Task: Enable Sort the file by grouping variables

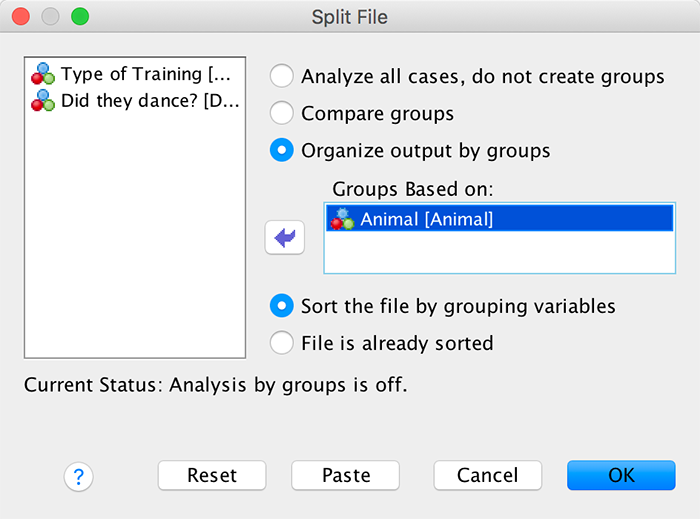Action: (283, 305)
